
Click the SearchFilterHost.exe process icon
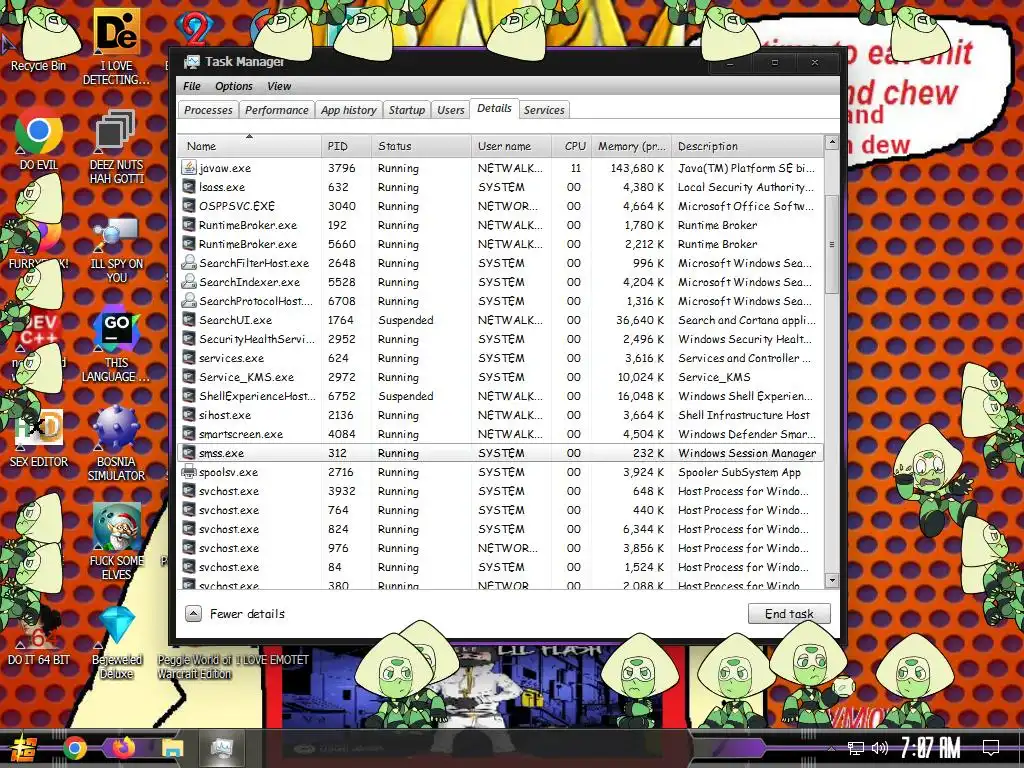(189, 263)
